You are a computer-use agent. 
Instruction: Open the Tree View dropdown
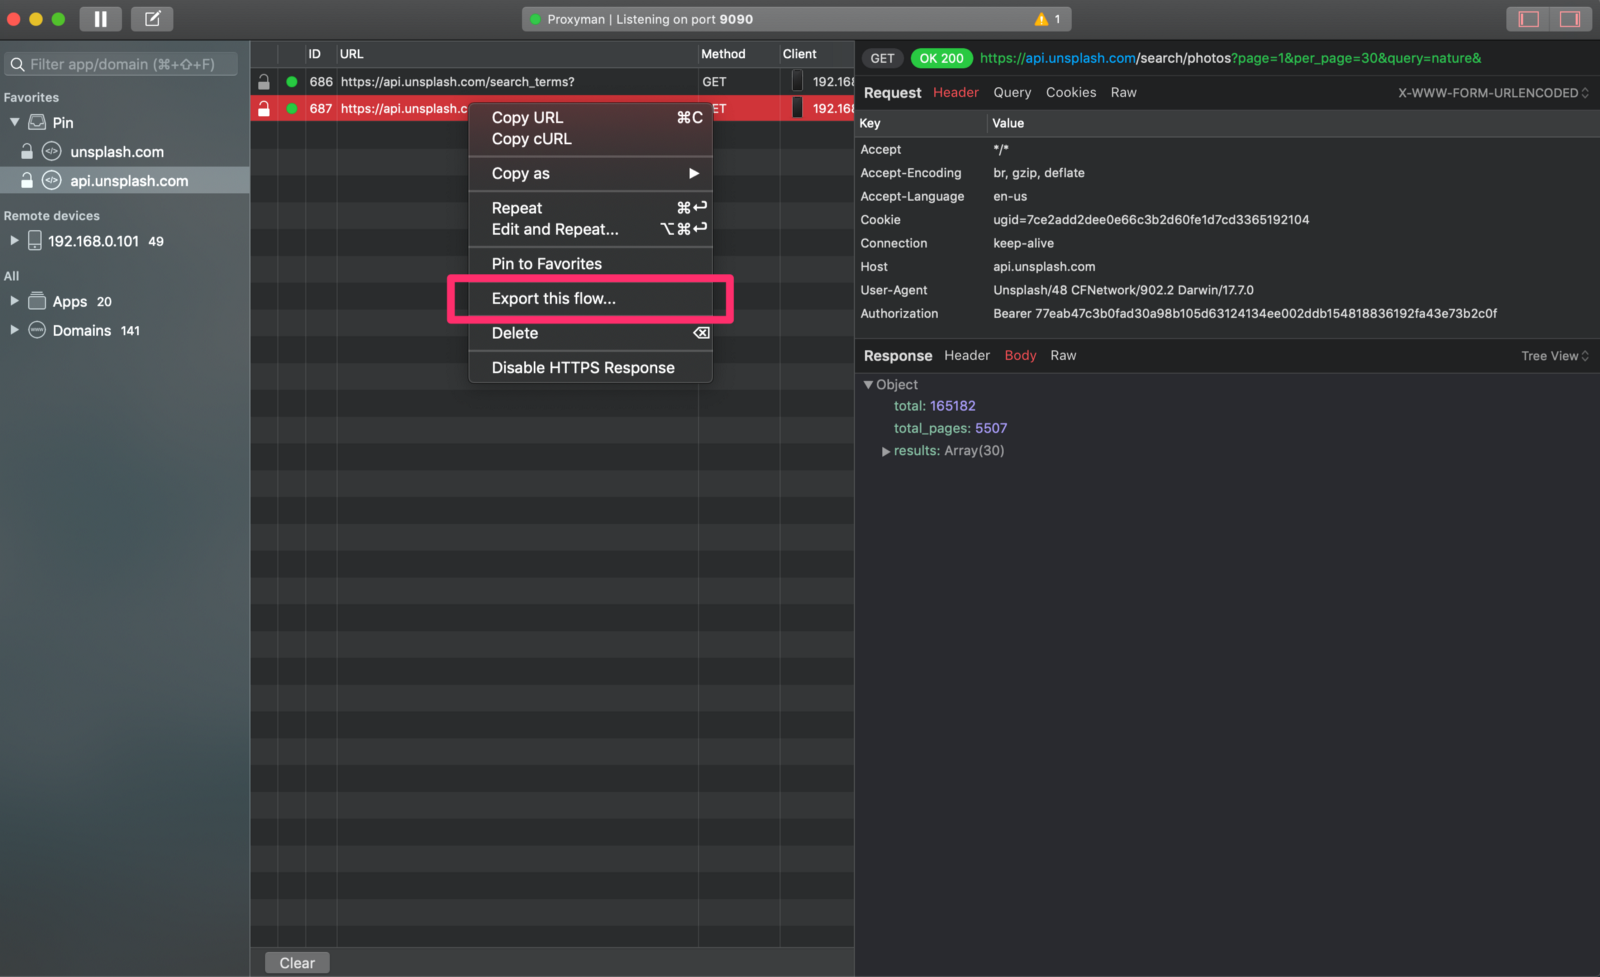click(1555, 356)
